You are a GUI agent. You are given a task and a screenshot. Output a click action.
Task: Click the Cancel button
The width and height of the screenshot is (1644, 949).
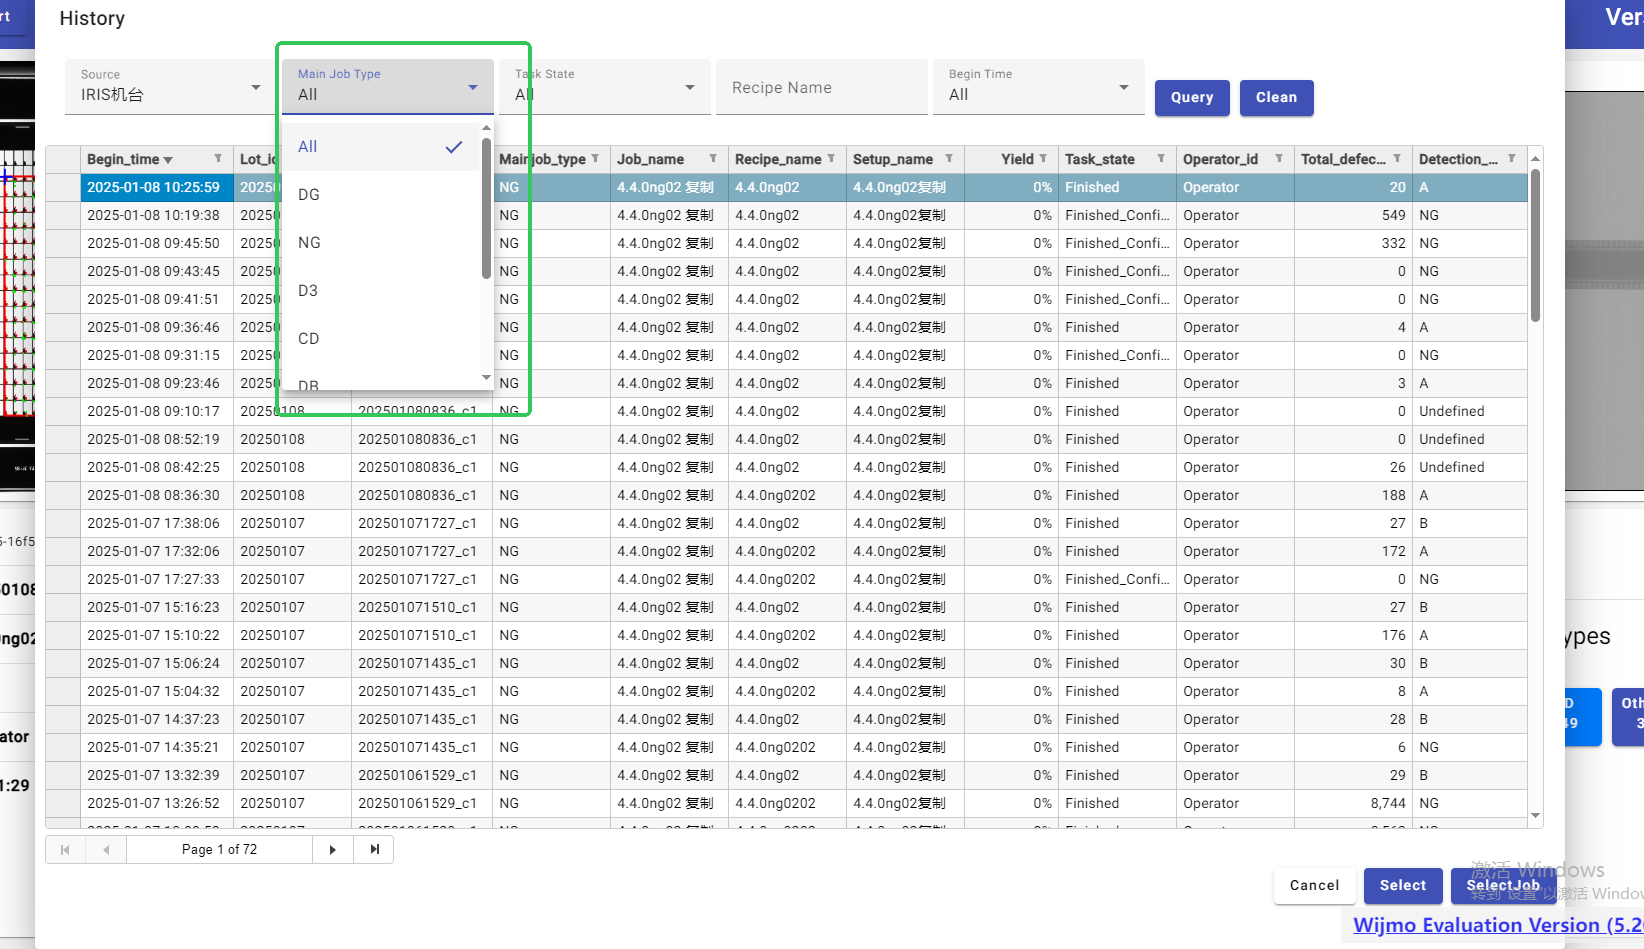(1314, 885)
